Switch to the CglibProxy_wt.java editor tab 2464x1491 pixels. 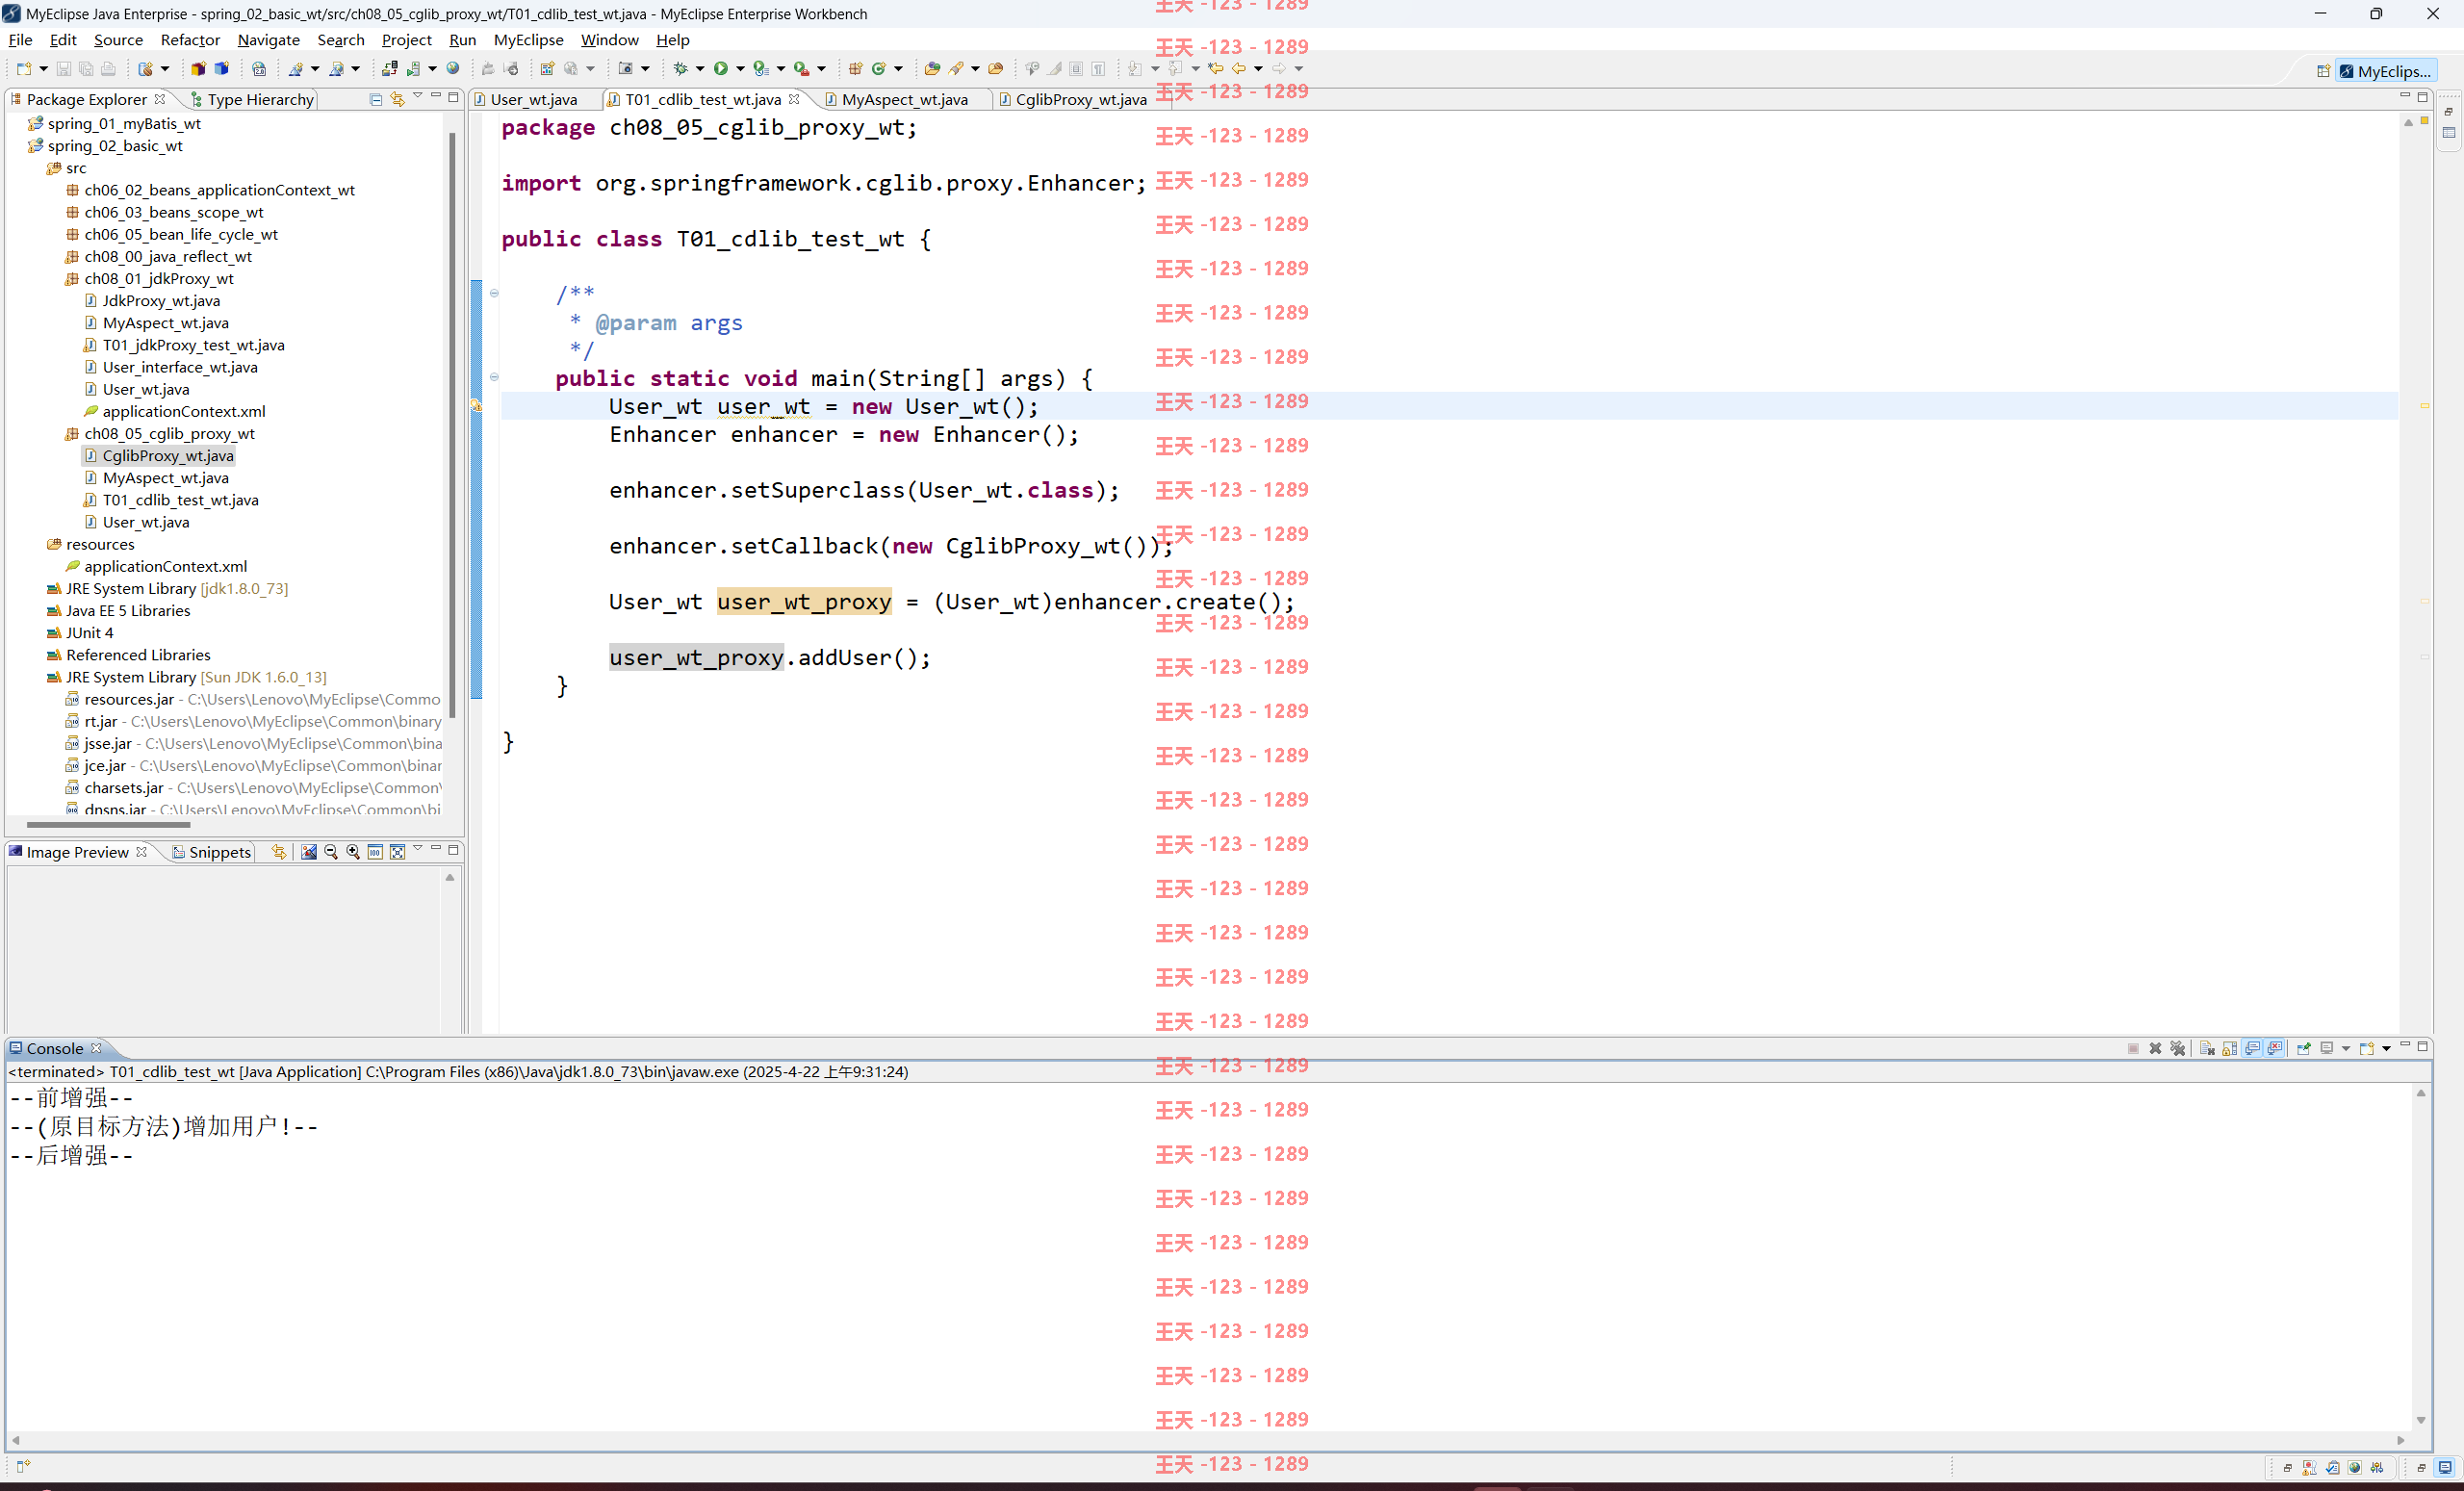point(1080,99)
